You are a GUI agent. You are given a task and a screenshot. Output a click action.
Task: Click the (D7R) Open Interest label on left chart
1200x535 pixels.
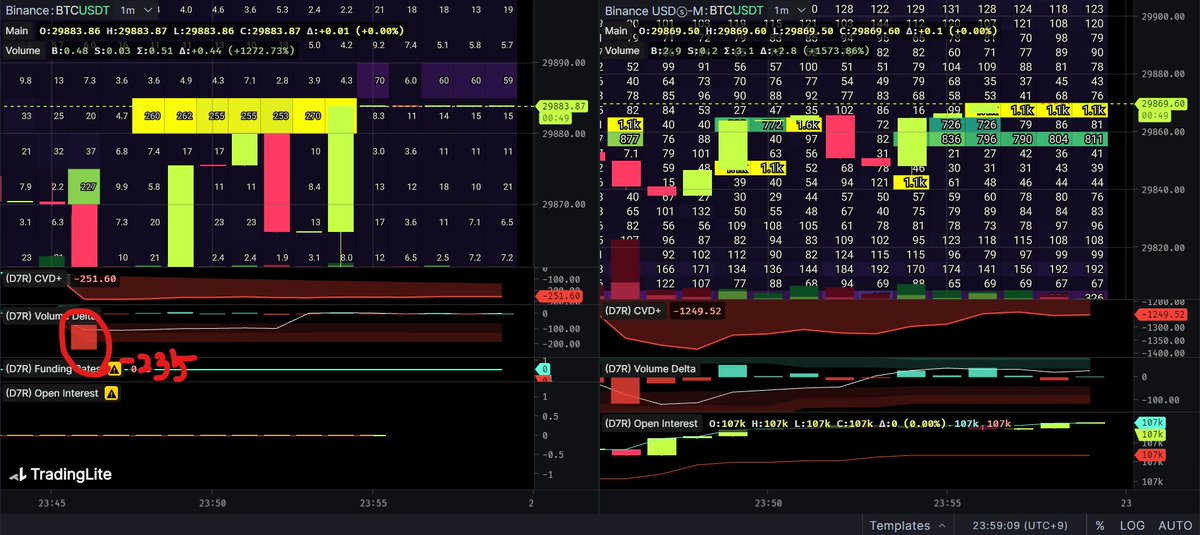(x=52, y=393)
